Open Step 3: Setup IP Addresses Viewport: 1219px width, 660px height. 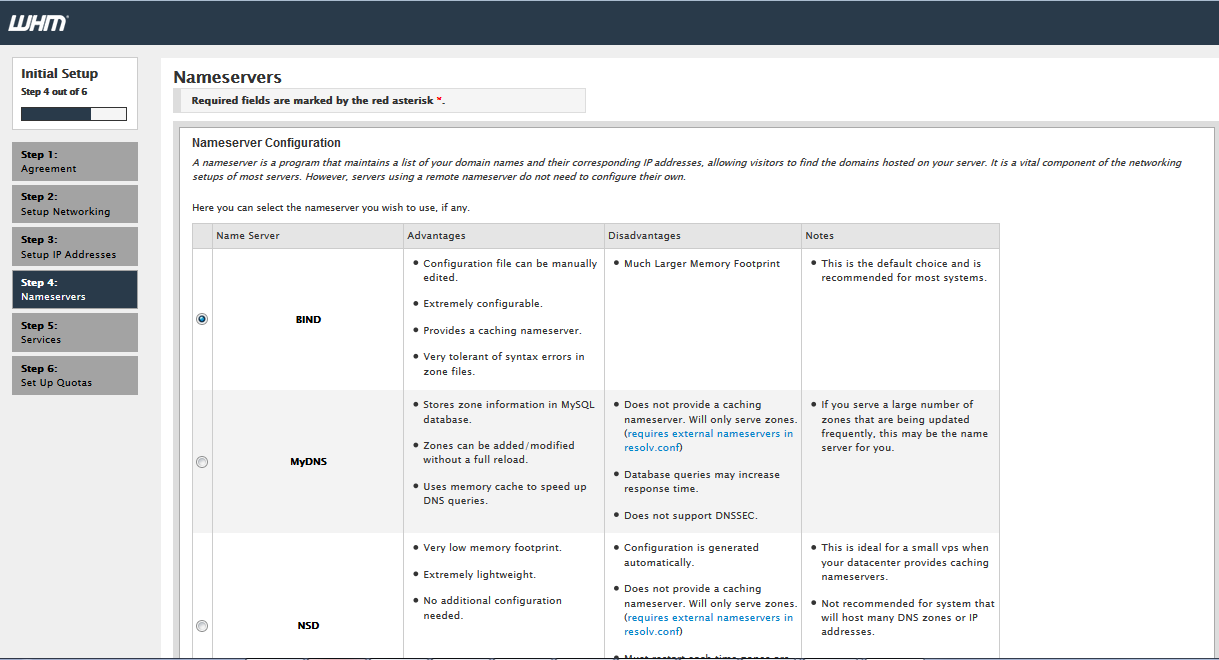point(75,247)
